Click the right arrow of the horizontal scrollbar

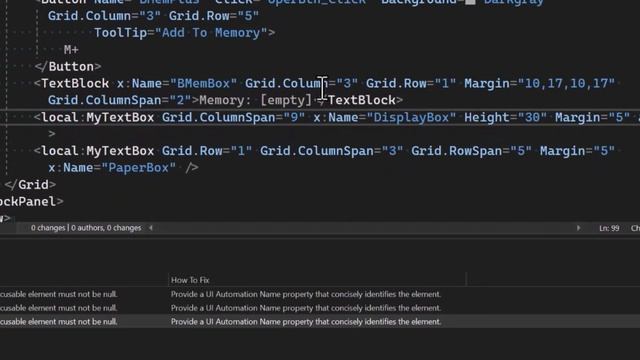click(x=578, y=228)
